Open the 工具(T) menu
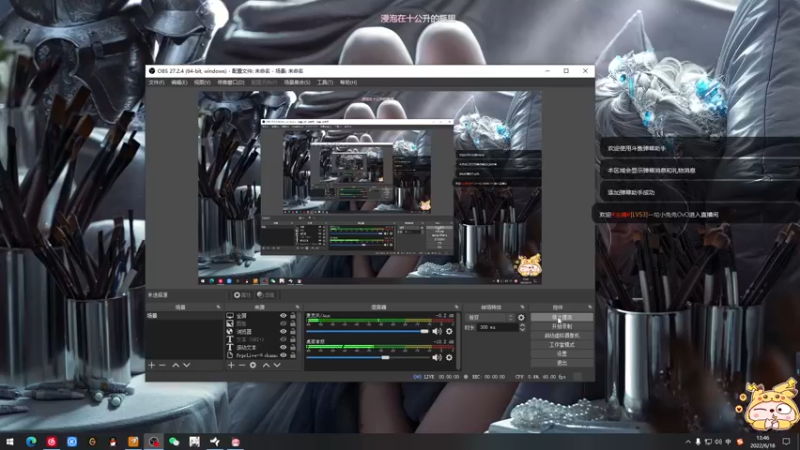The height and width of the screenshot is (450, 800). pos(324,82)
